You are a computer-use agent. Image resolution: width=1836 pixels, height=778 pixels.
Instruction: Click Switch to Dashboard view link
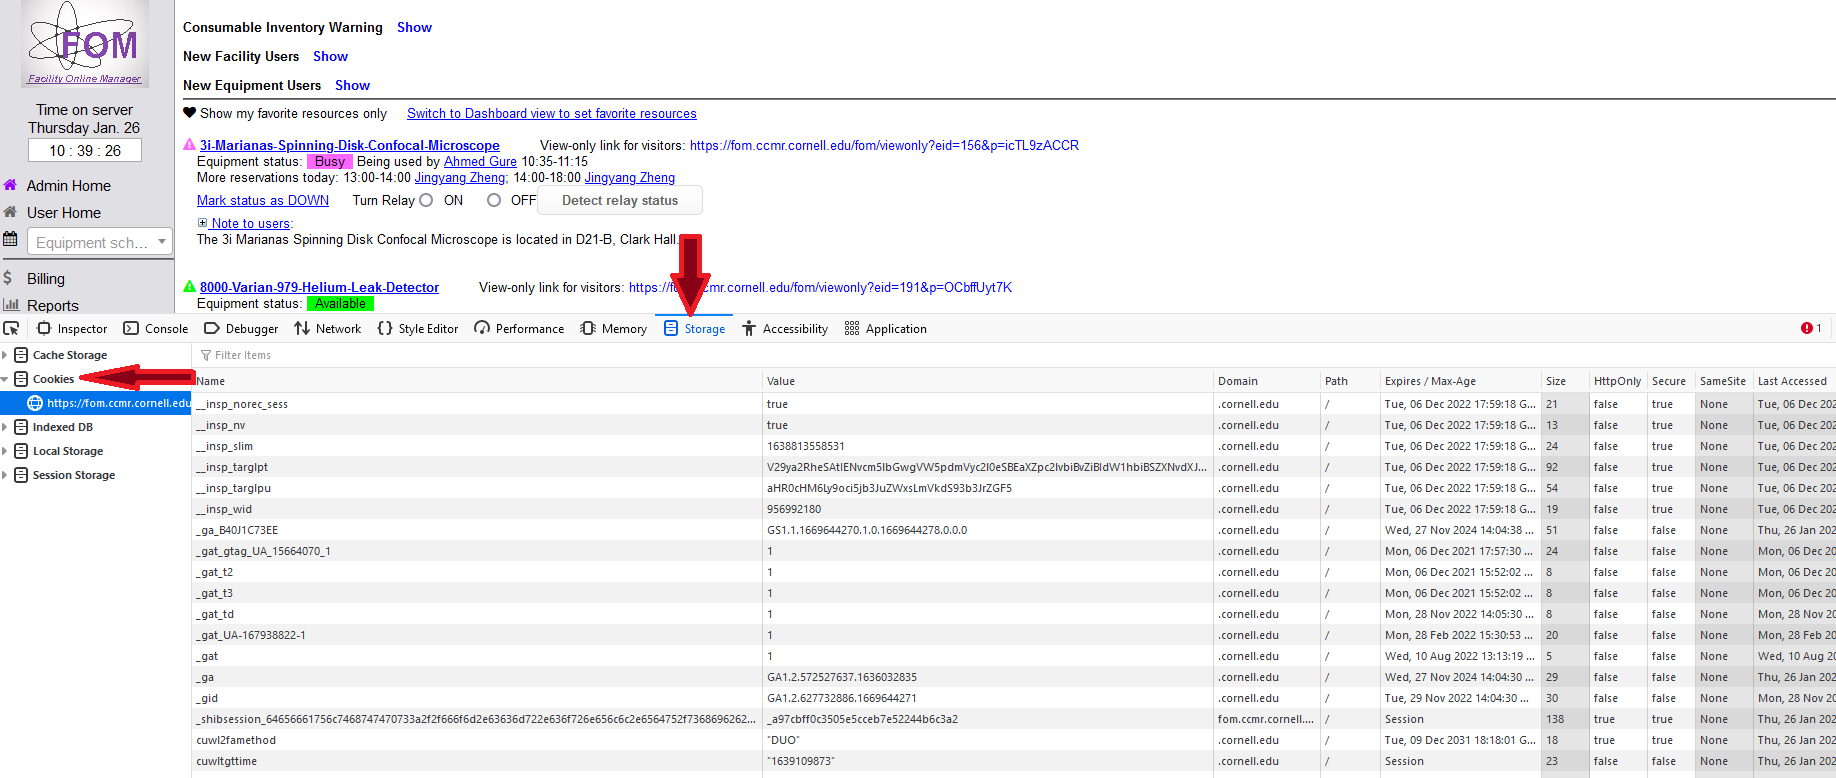coord(552,113)
